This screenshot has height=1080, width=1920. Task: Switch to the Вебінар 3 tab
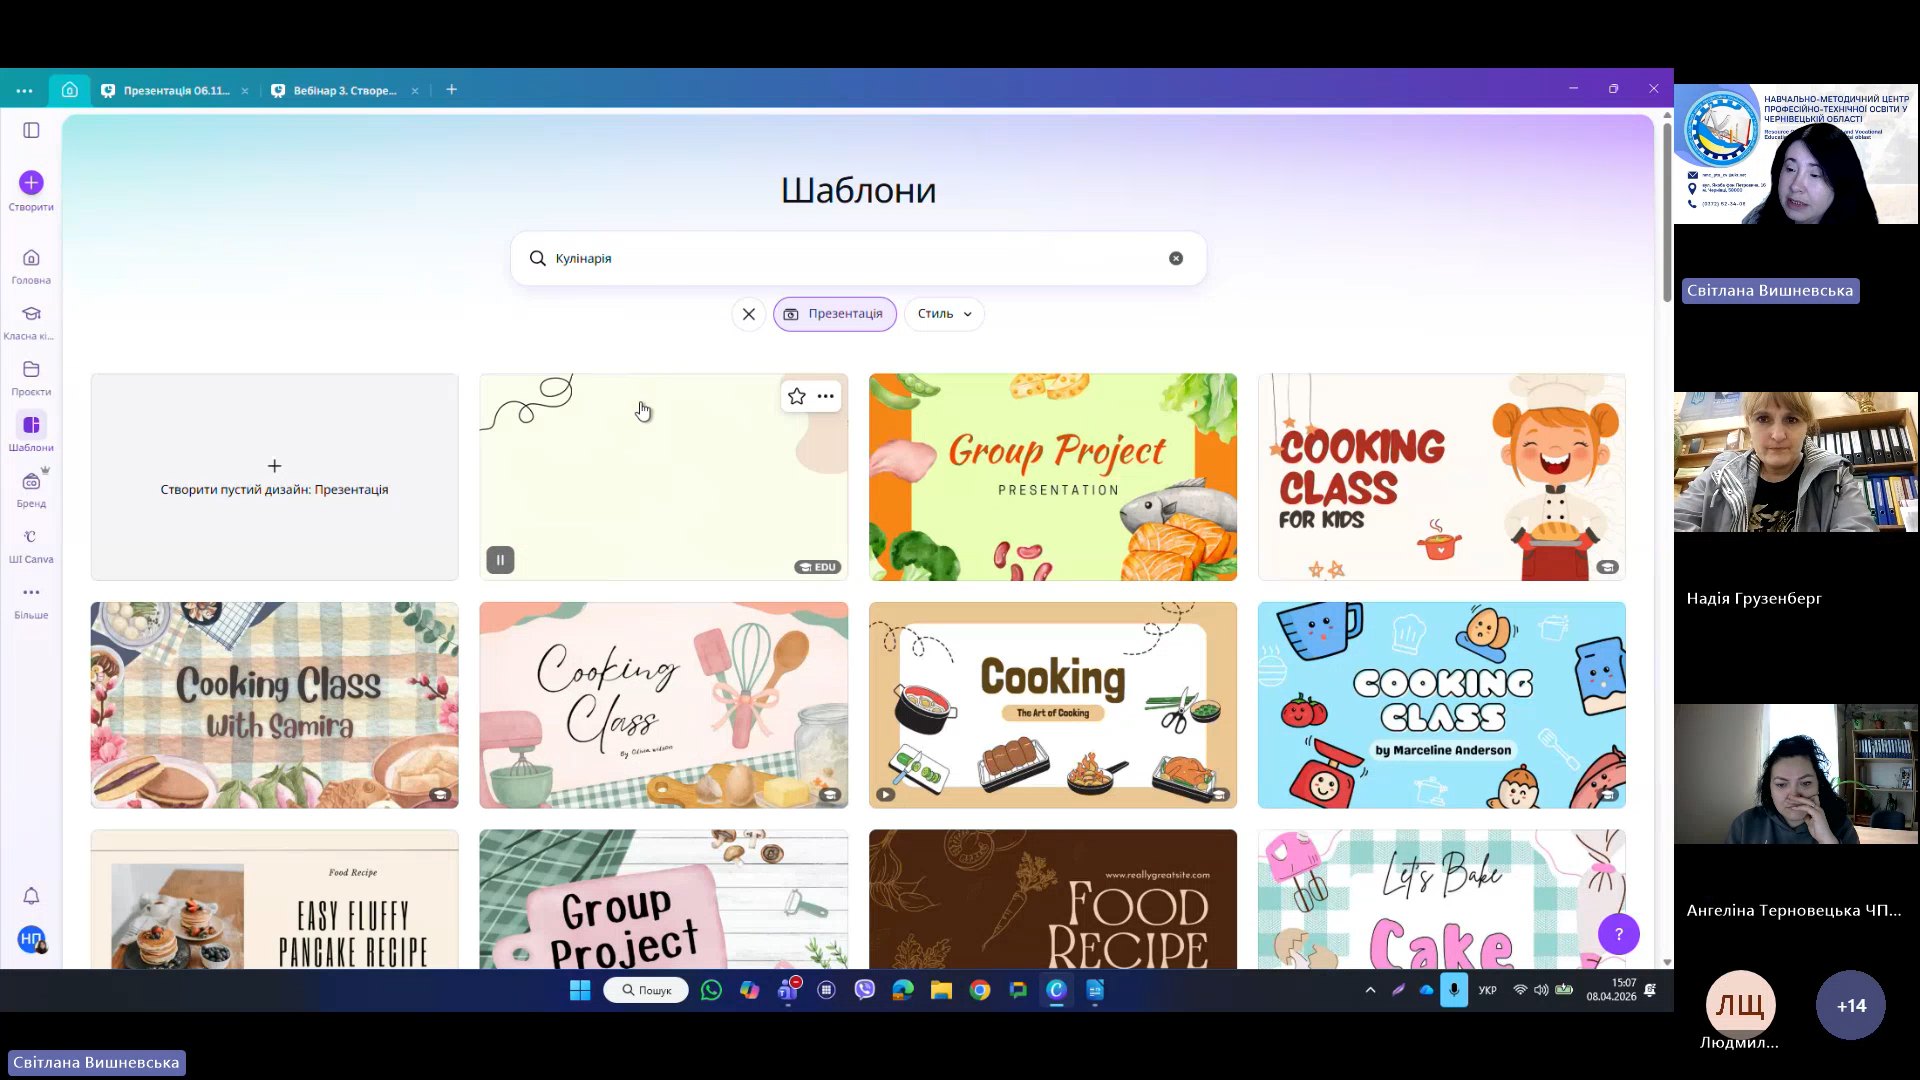tap(344, 90)
